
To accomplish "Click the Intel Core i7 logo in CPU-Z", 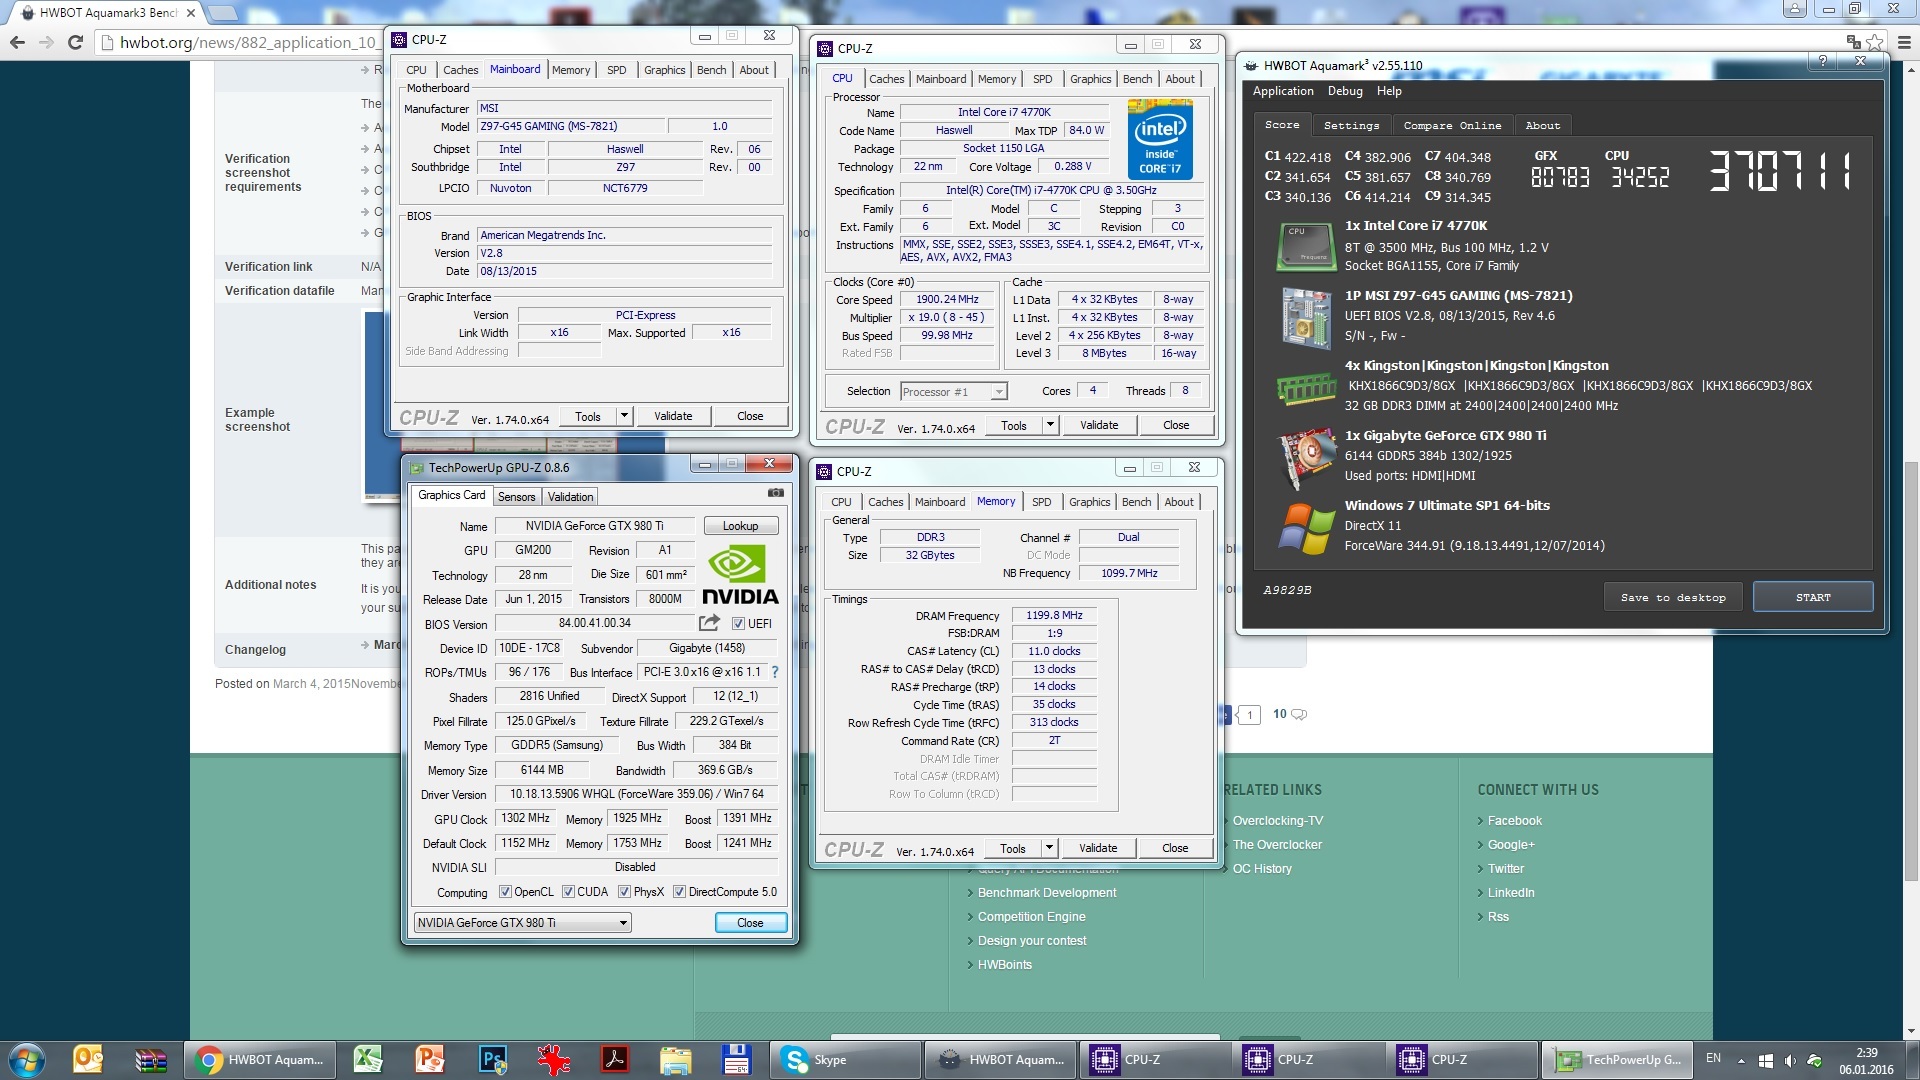I will 1160,139.
